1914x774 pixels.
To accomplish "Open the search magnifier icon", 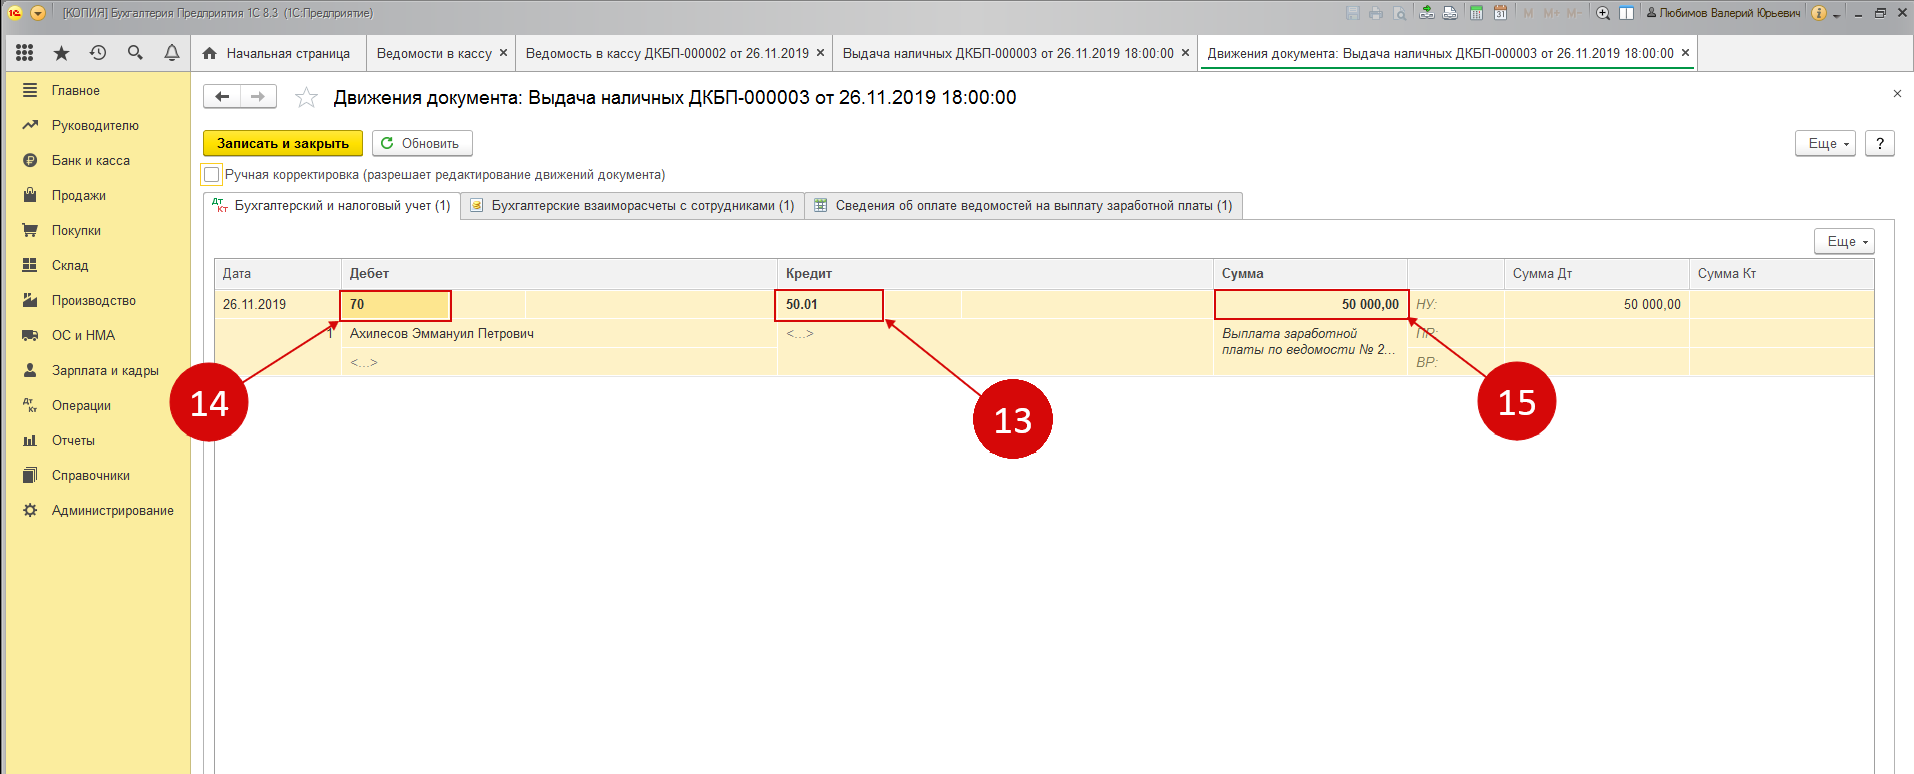I will tap(135, 53).
